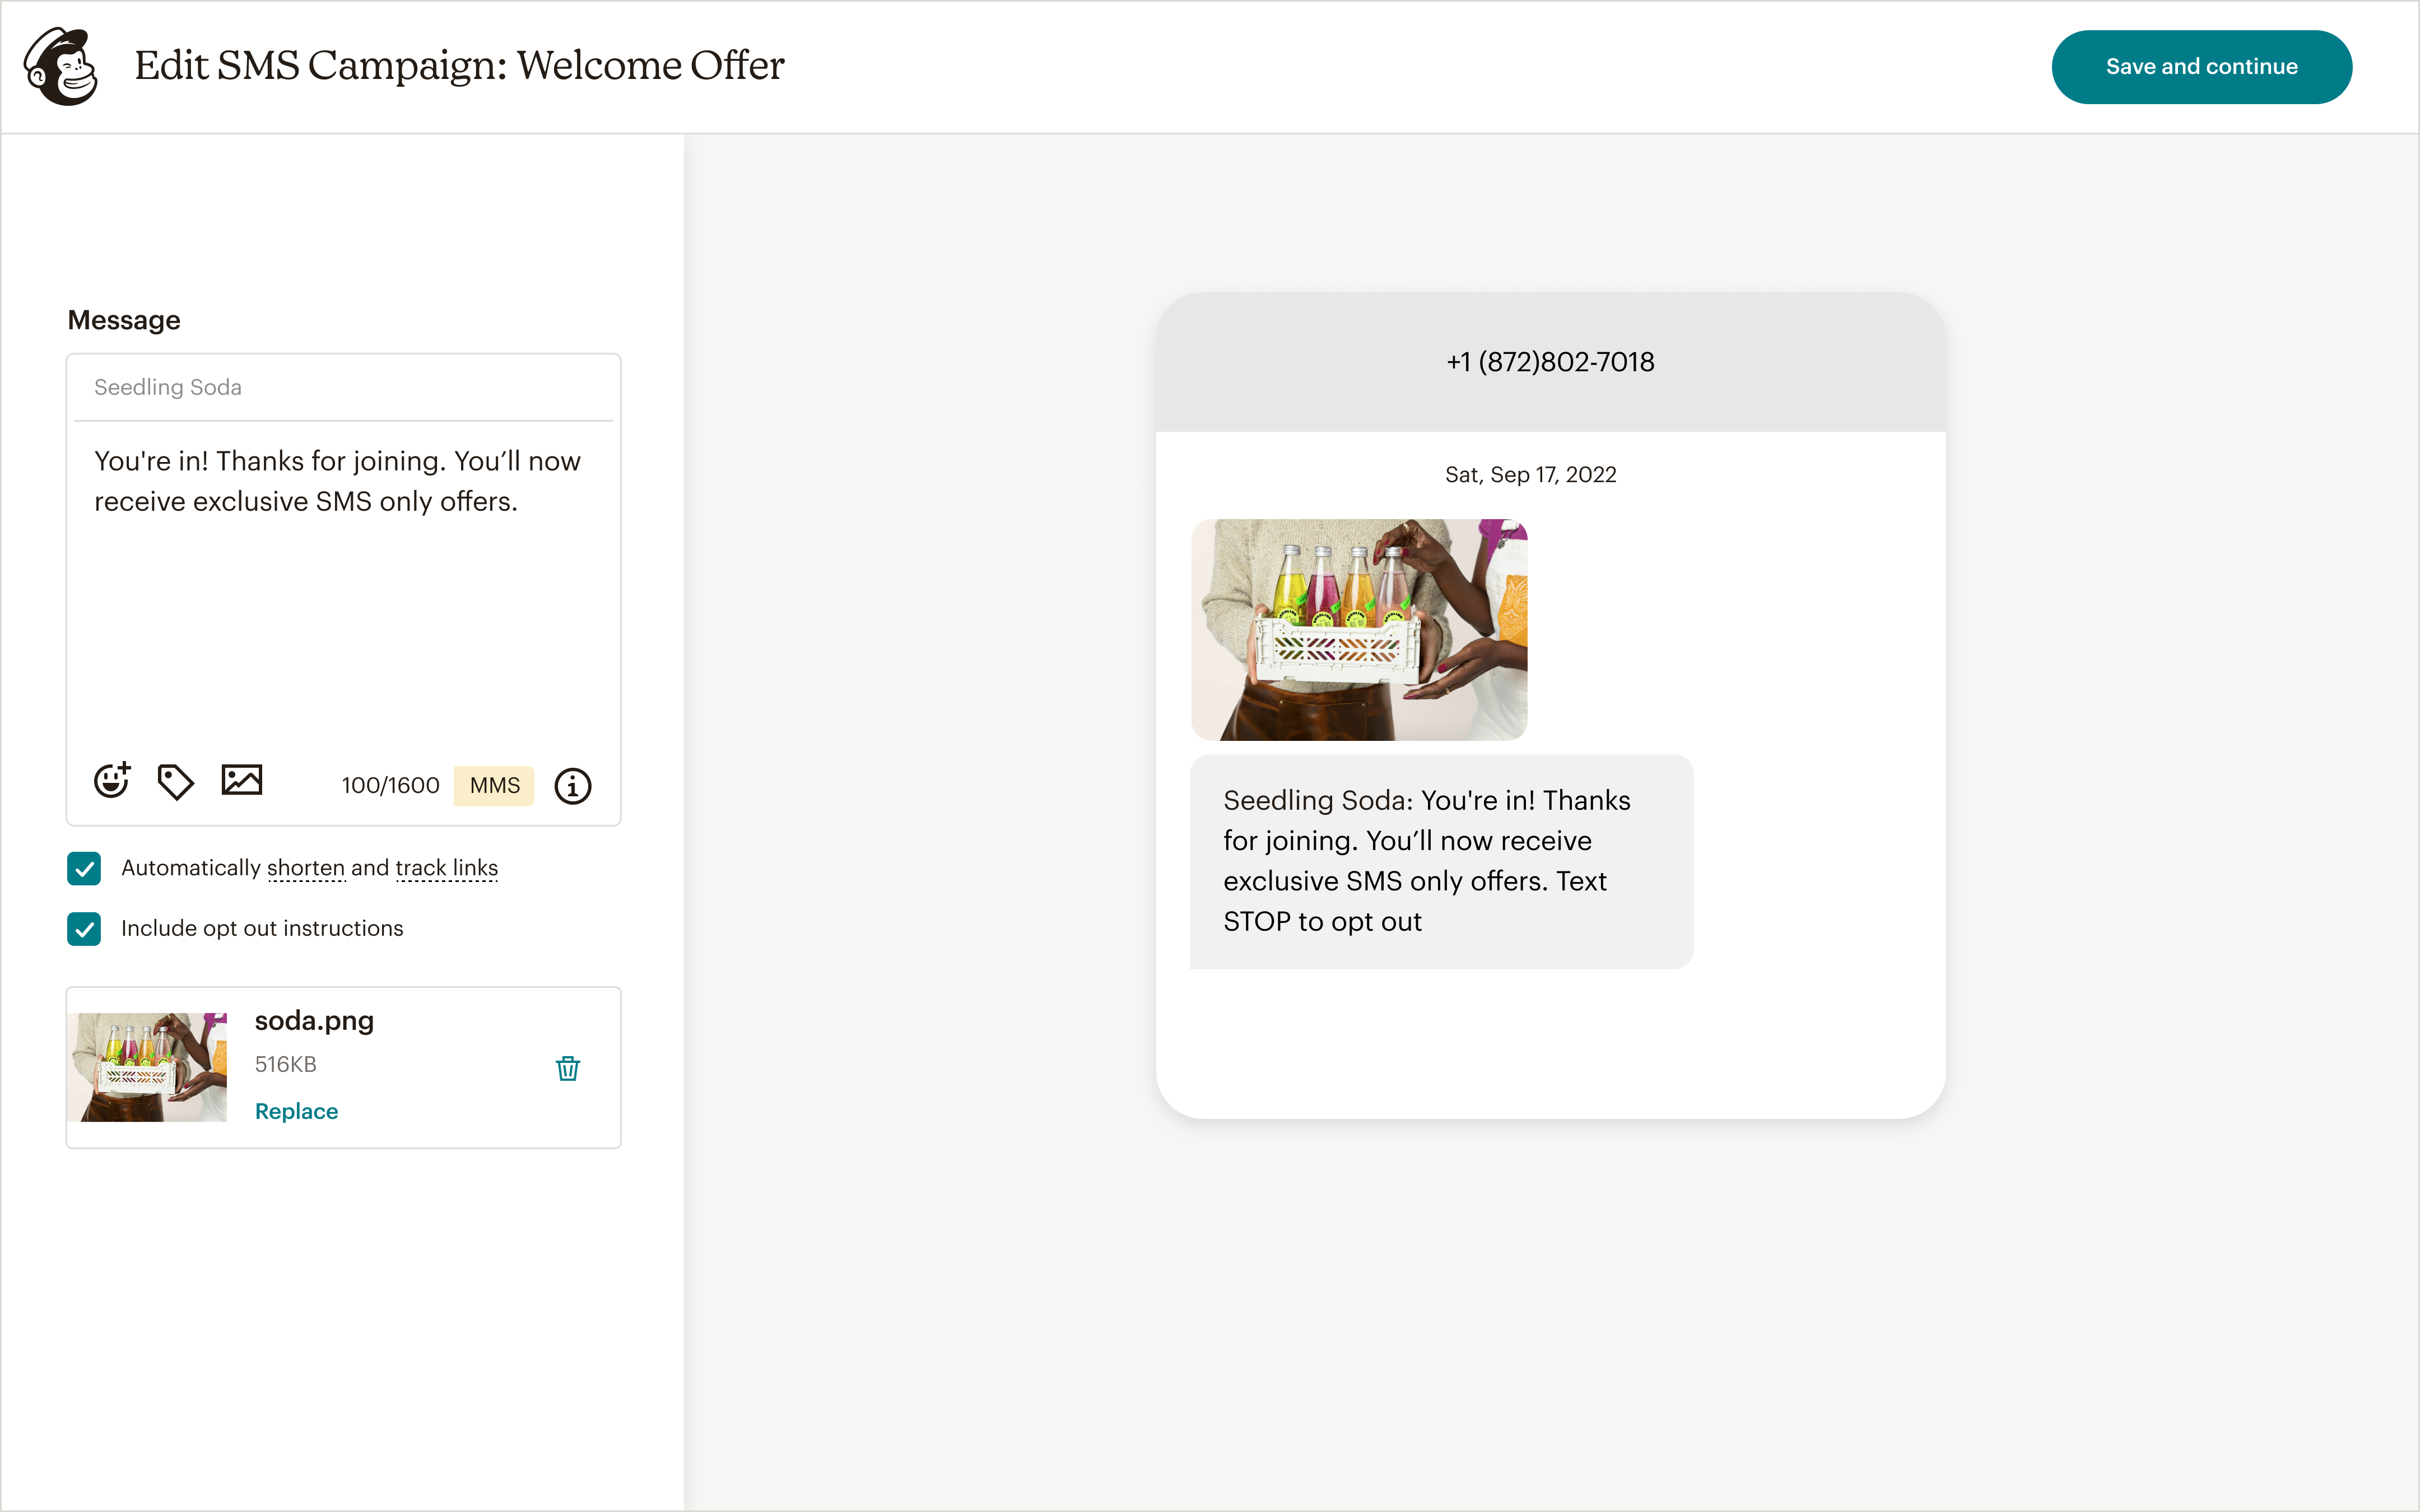Click the preview message text bubble
Viewport: 2420px width, 1512px height.
[x=1440, y=861]
